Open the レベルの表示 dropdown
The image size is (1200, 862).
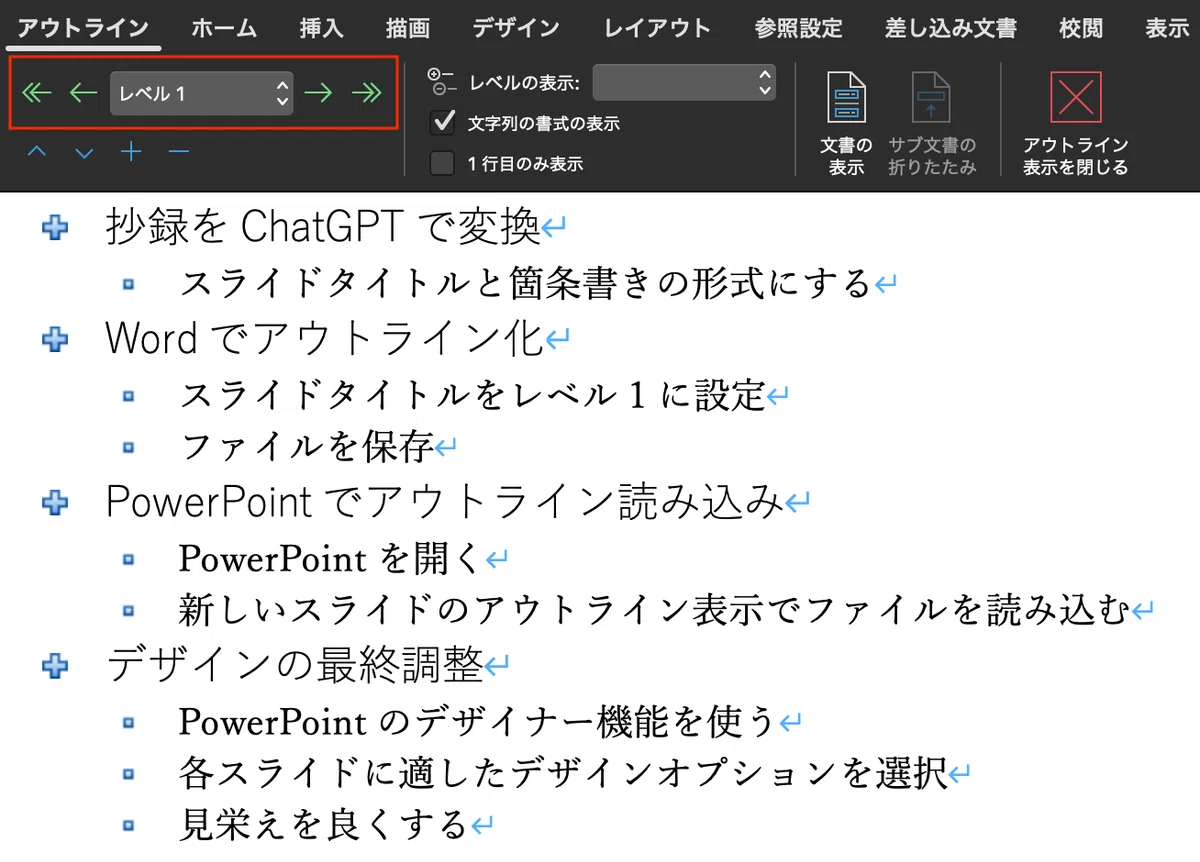[684, 83]
